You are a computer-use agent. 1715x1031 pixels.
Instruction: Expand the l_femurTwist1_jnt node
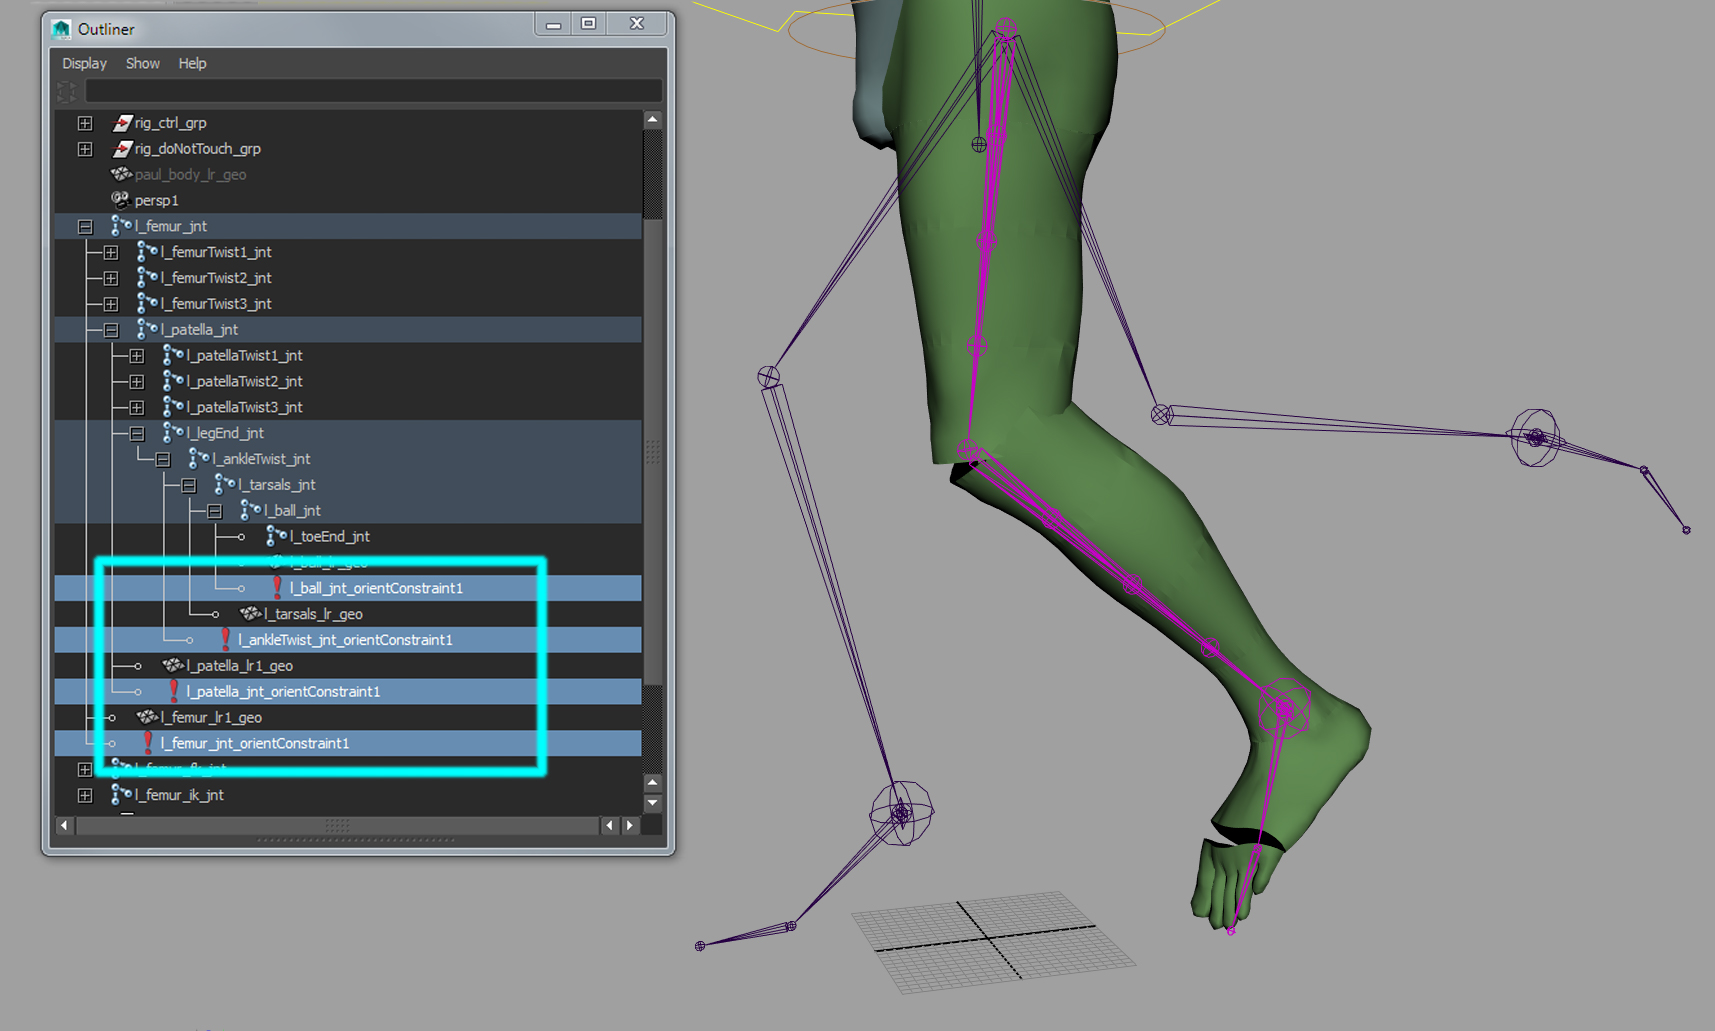coord(111,253)
